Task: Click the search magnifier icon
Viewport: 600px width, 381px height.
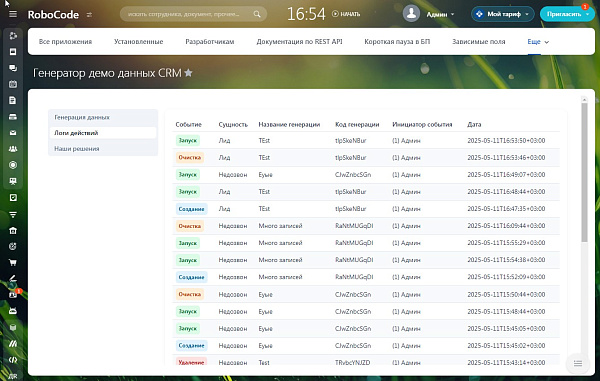Action: click(x=257, y=14)
